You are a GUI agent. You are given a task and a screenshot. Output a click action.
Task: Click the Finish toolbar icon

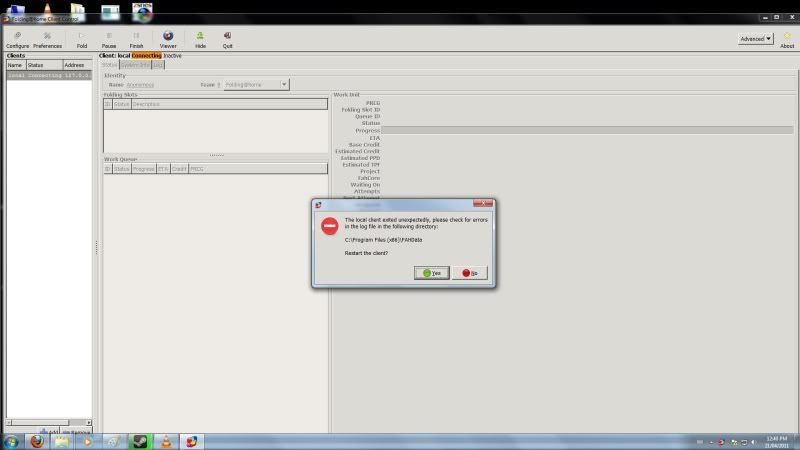click(136, 39)
